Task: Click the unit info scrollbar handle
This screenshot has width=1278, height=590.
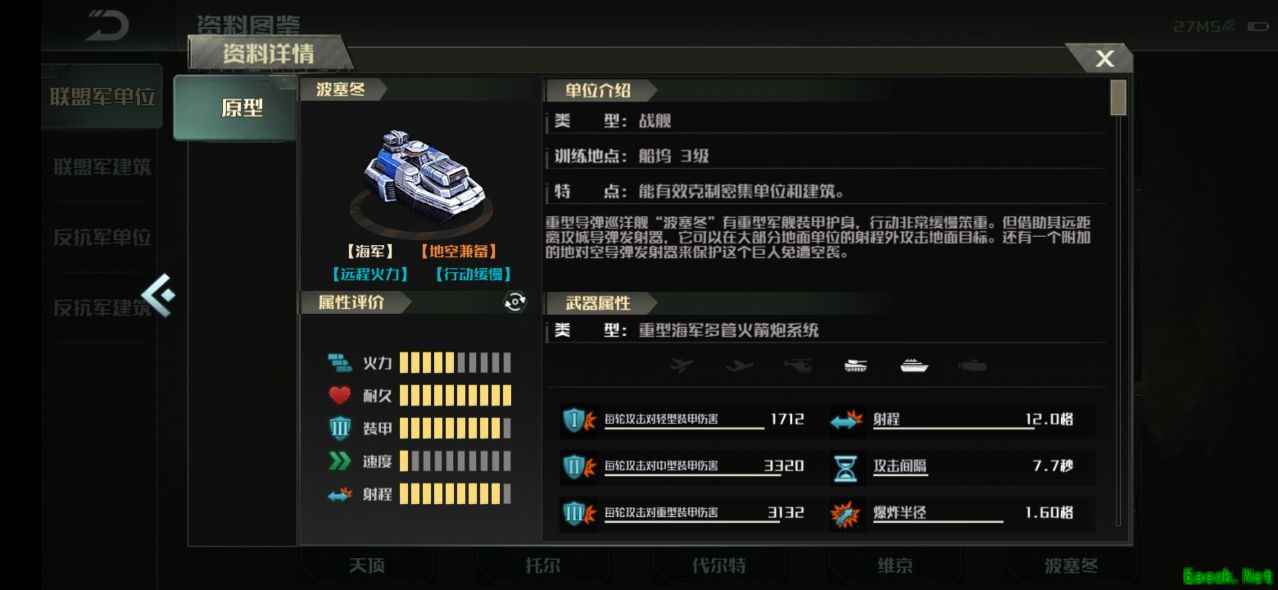Action: click(x=1118, y=98)
